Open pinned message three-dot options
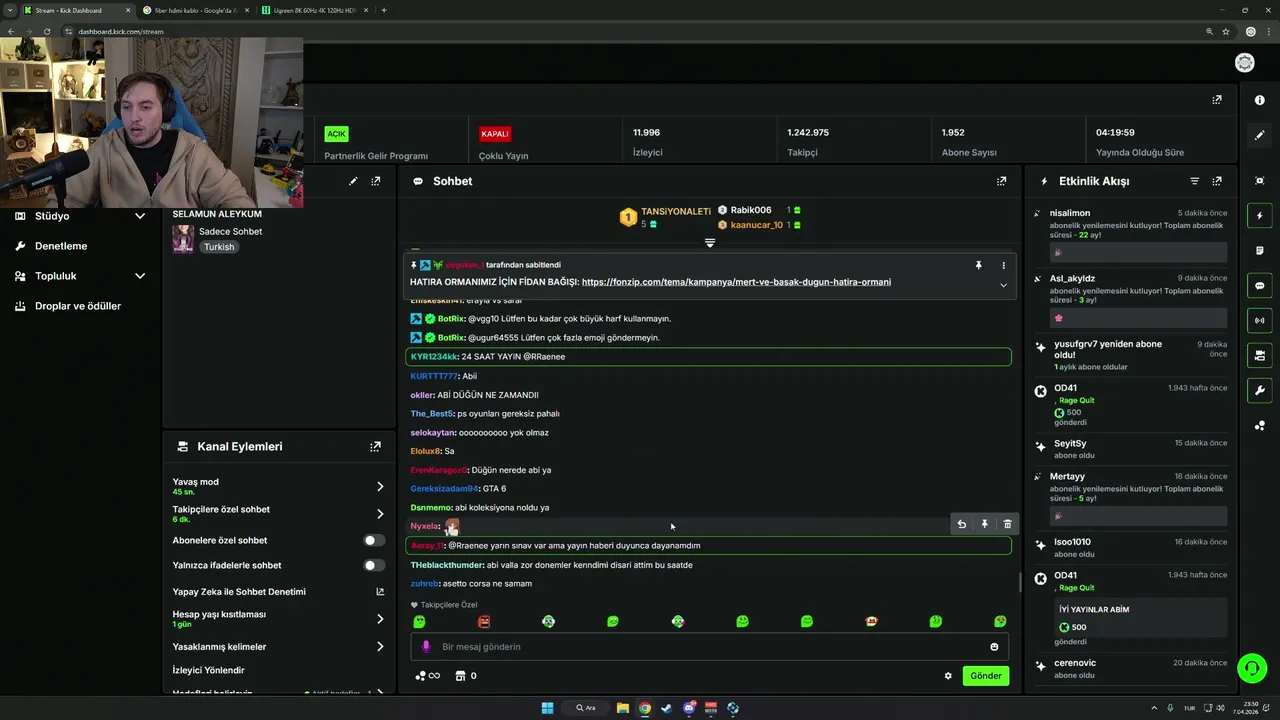The height and width of the screenshot is (720, 1280). [1003, 266]
